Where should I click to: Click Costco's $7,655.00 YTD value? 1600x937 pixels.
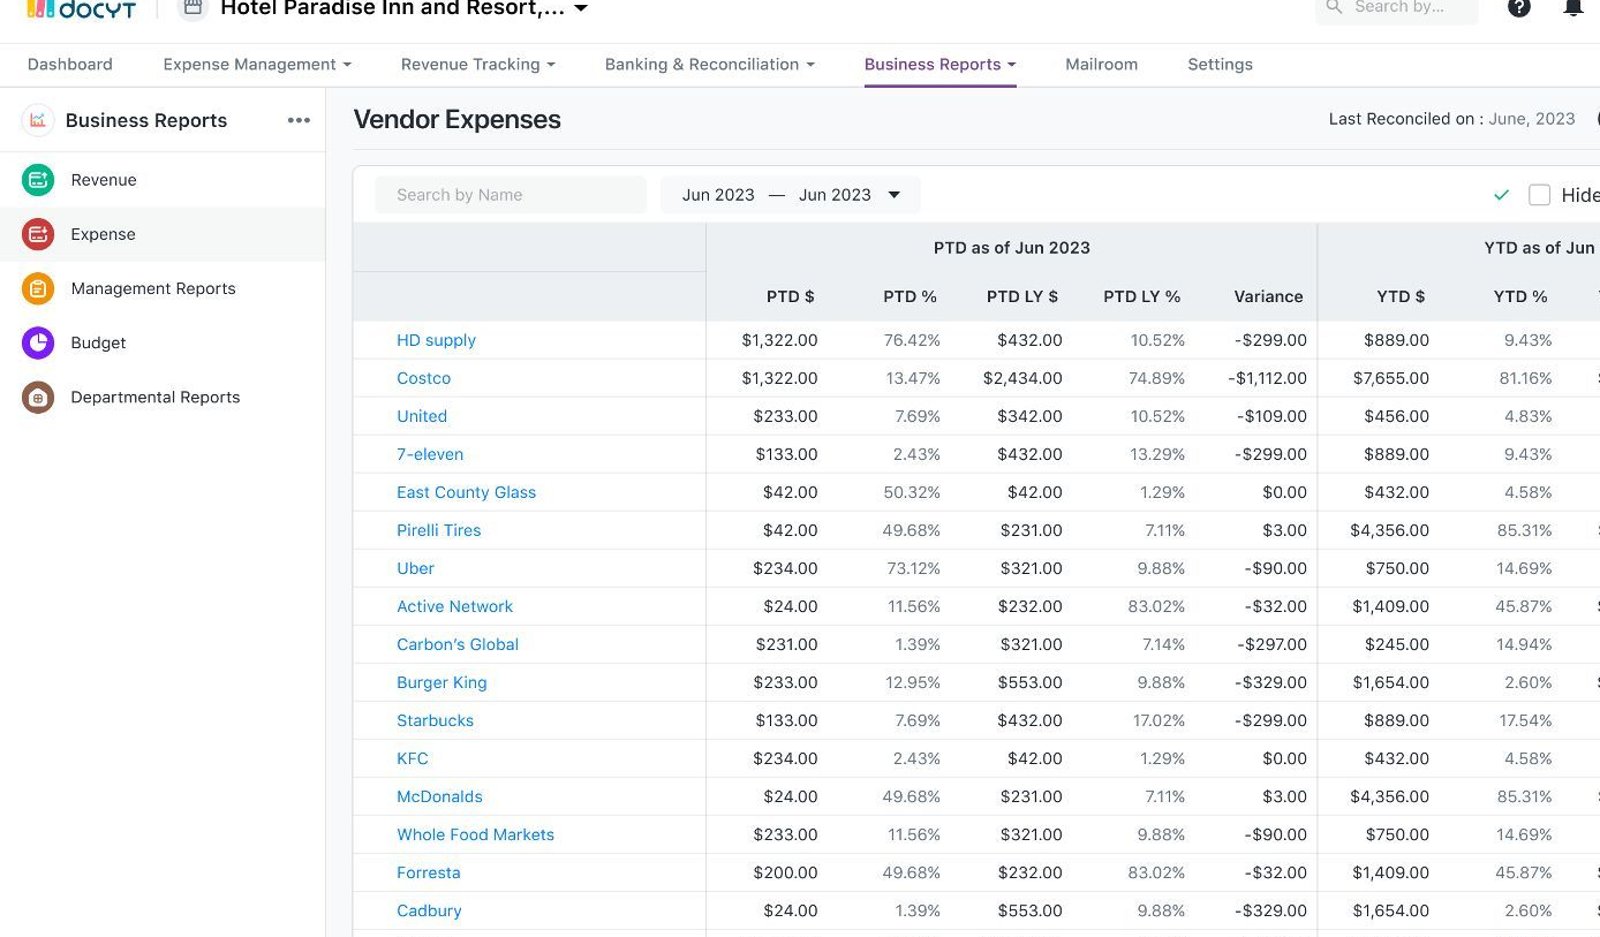click(1391, 378)
